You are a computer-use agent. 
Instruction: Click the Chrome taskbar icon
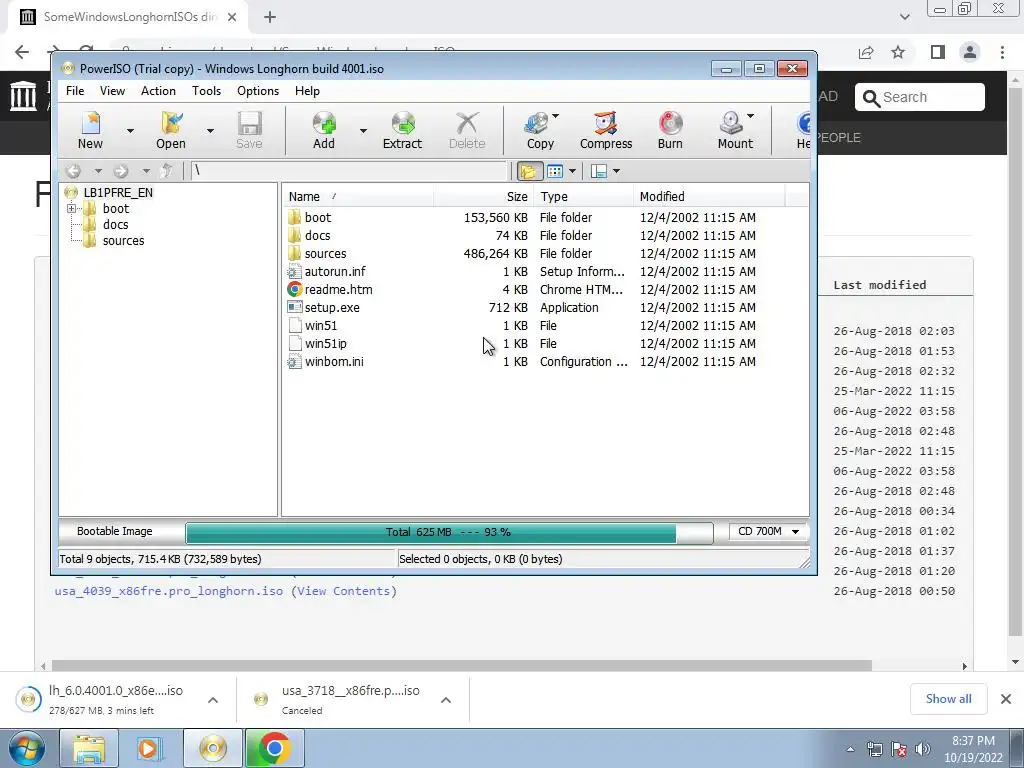coord(274,748)
